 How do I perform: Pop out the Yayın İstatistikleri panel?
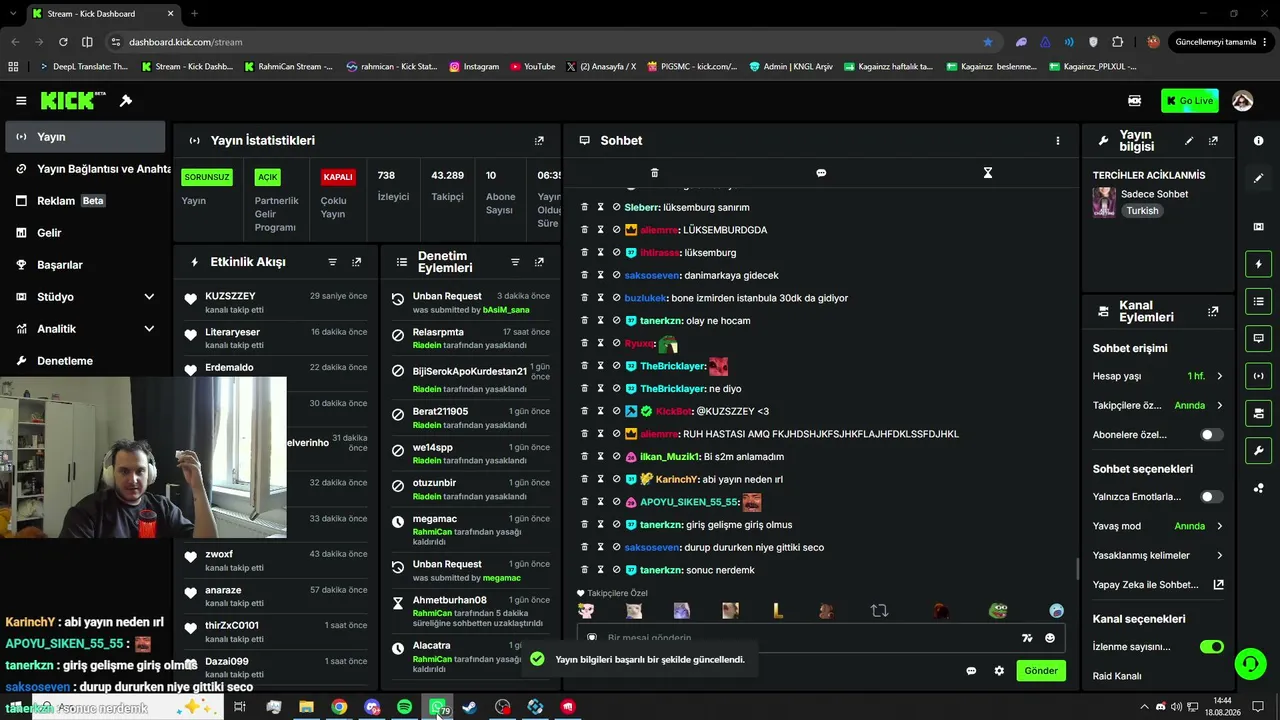(x=539, y=141)
